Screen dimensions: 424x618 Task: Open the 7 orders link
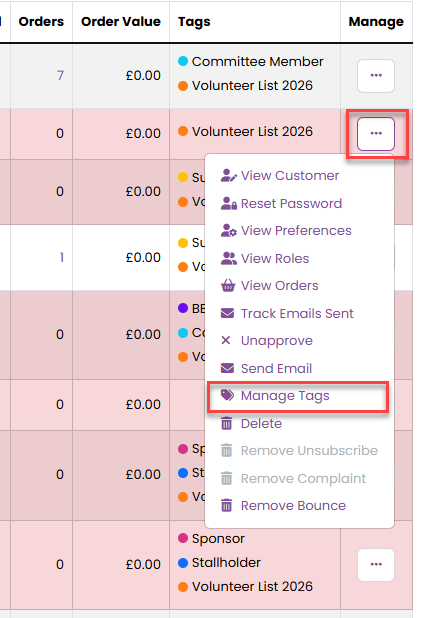(60, 75)
